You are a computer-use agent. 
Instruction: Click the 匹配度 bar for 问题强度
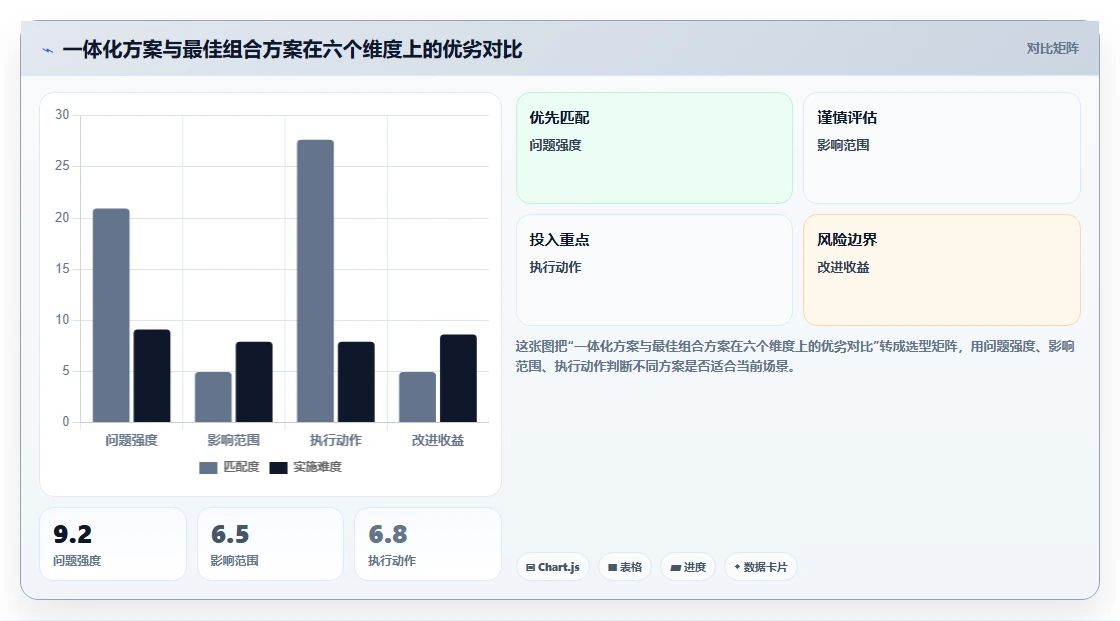click(x=111, y=315)
